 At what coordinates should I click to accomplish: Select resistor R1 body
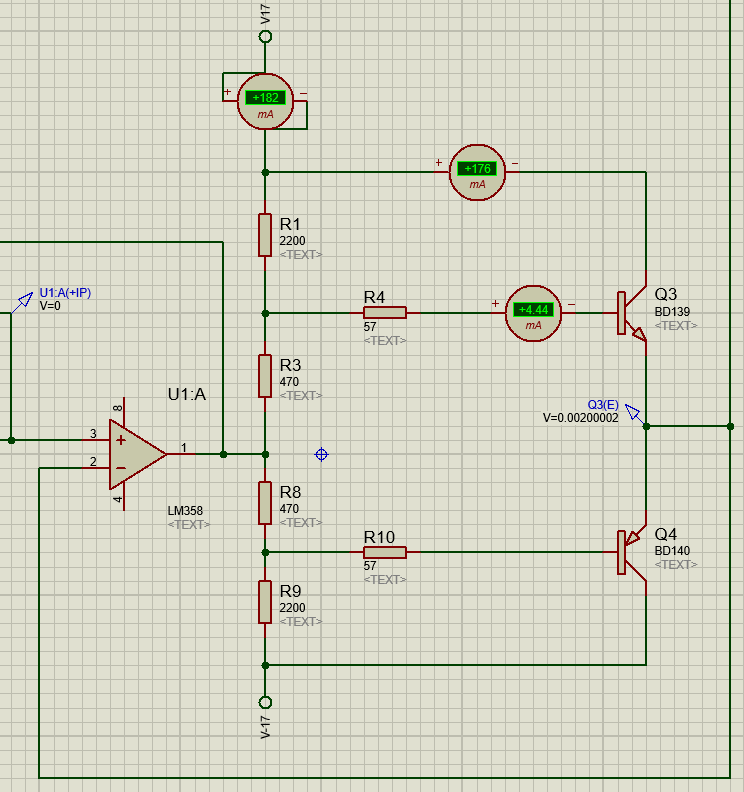coord(265,234)
